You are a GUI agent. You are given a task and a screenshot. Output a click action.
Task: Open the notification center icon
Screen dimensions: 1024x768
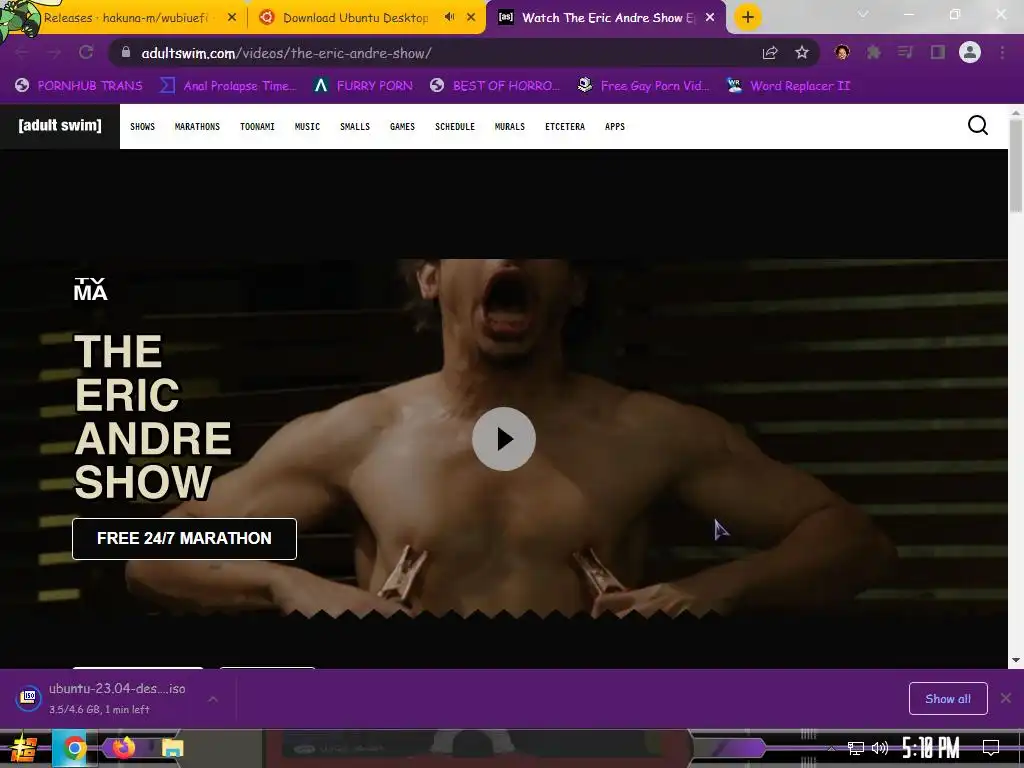[x=991, y=748]
